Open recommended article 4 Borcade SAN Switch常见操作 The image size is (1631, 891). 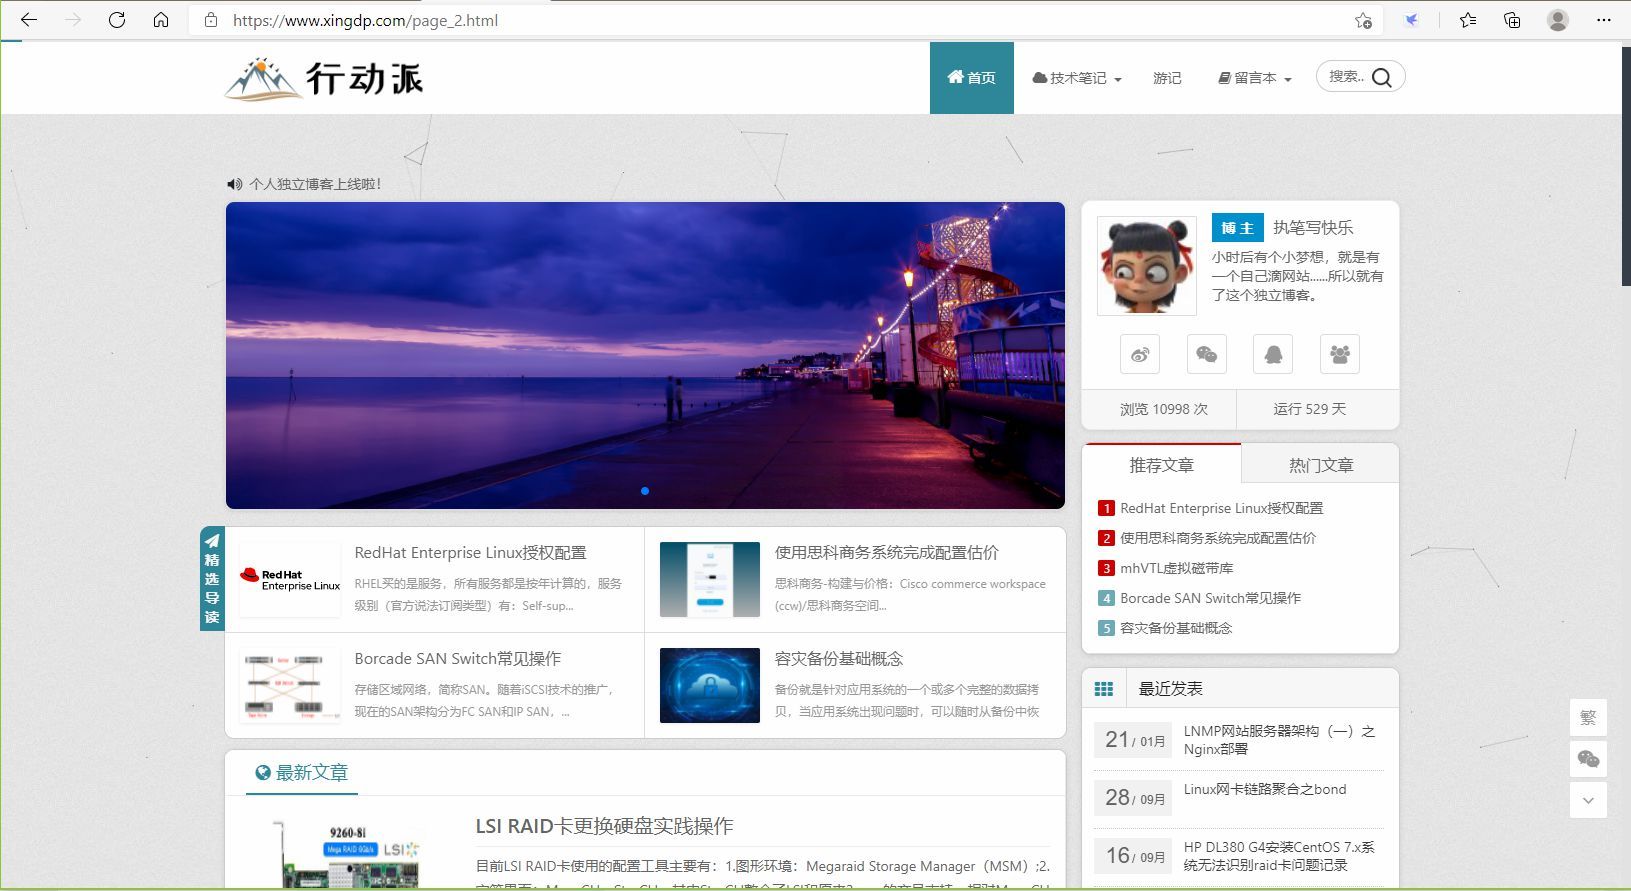[1210, 598]
